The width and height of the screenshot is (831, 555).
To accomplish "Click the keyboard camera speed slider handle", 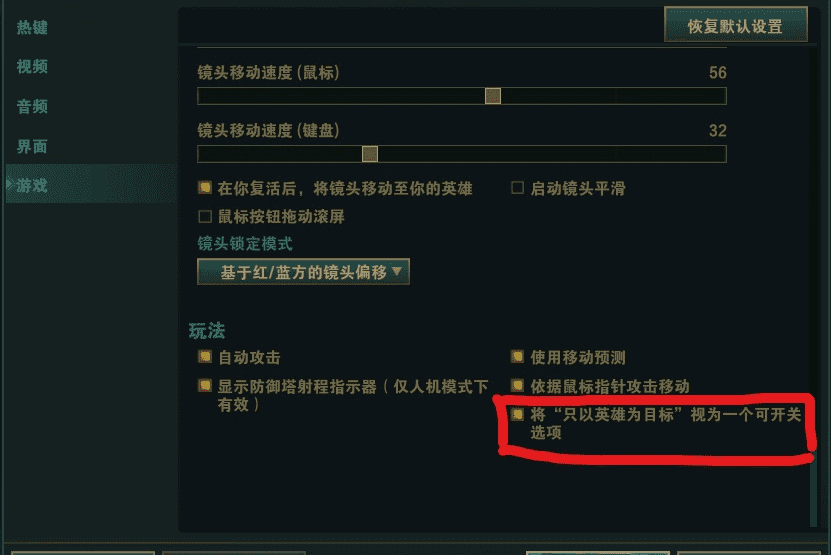I will [369, 154].
